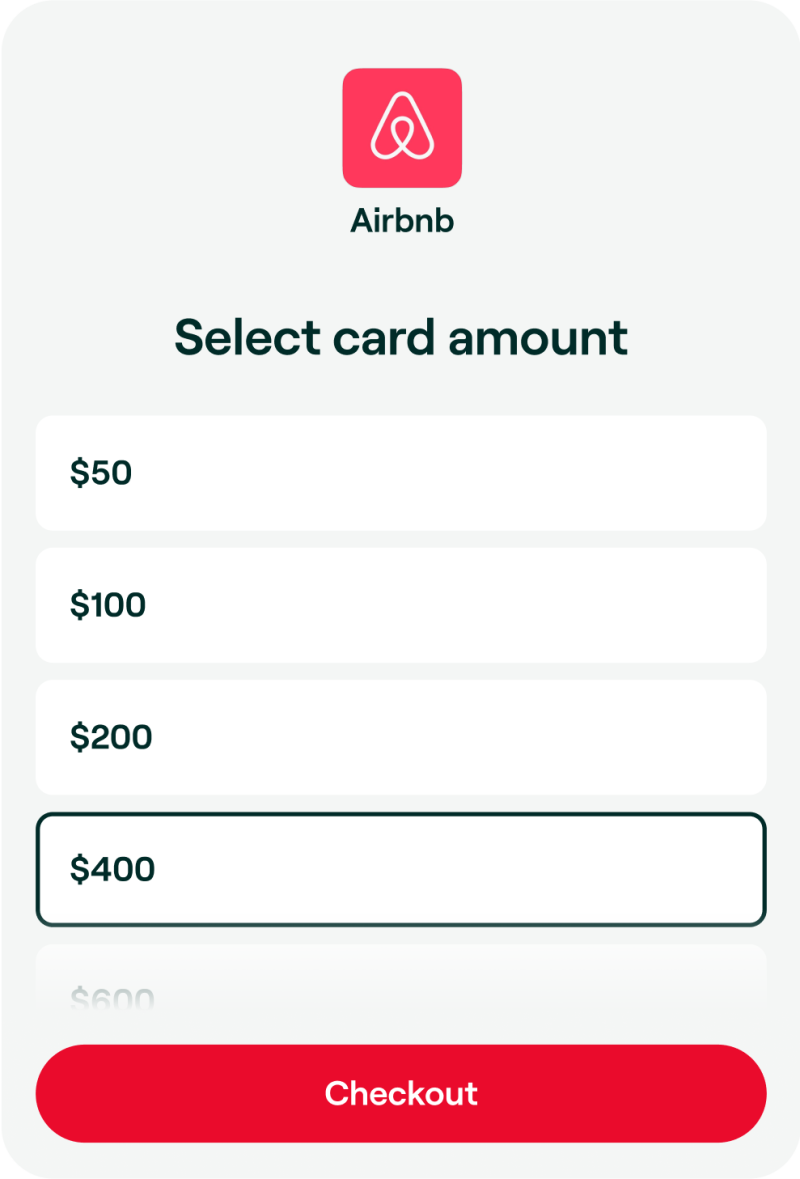800x1179 pixels.
Task: Click the $400 price label text
Action: click(x=112, y=870)
